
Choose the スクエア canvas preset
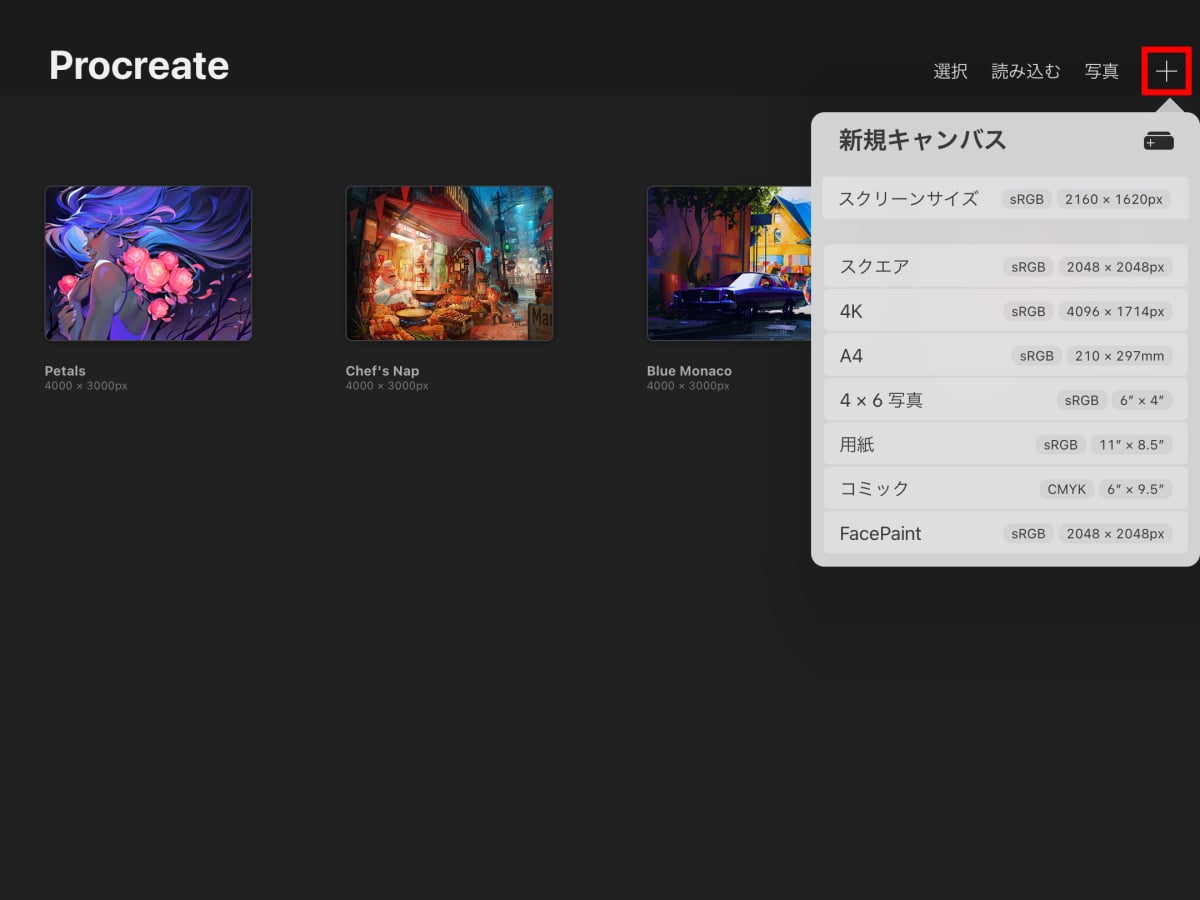pyautogui.click(x=1005, y=267)
